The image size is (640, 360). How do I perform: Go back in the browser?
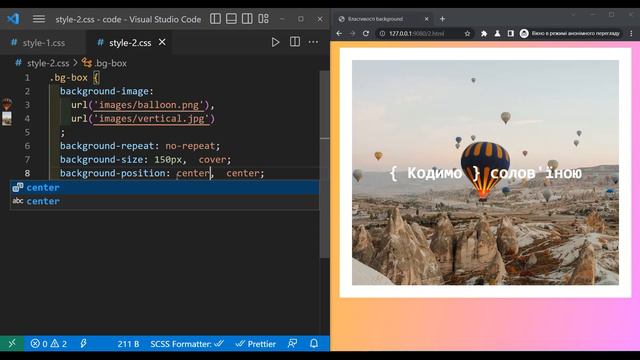click(x=339, y=33)
